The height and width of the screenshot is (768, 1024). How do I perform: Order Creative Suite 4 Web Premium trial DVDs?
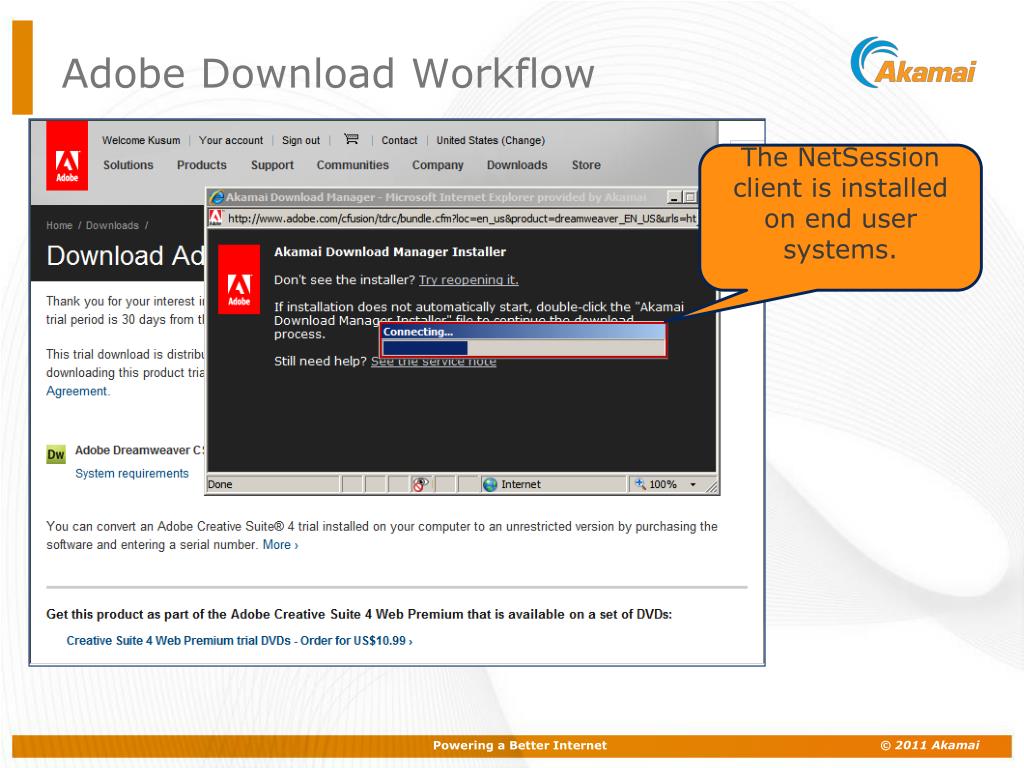click(240, 641)
